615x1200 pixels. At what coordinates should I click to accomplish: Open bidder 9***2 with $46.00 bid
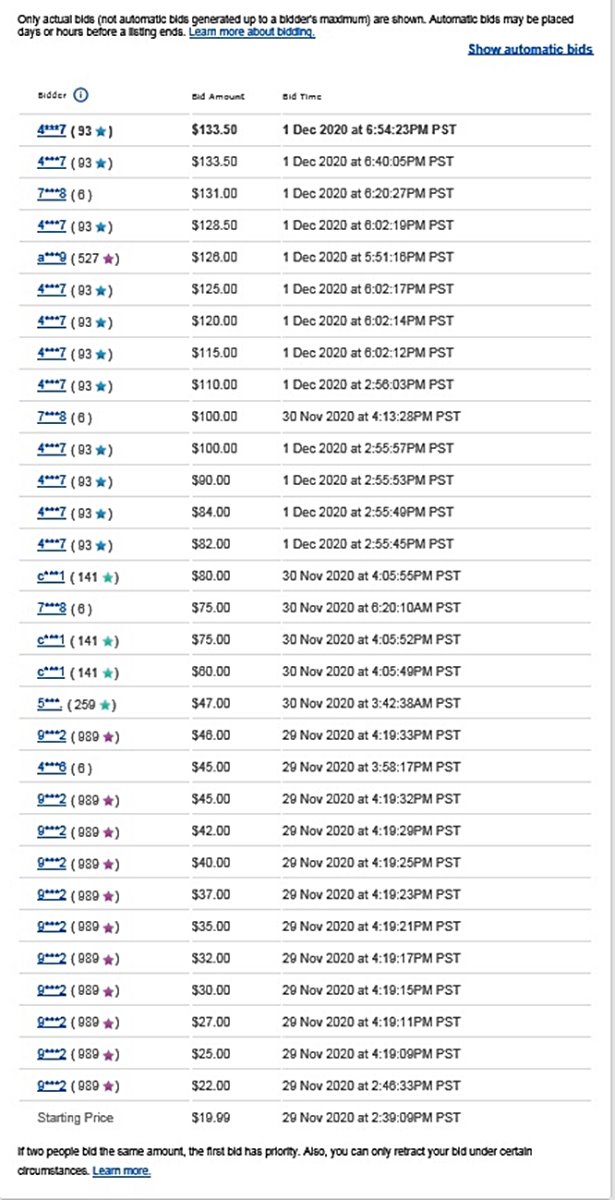point(50,735)
